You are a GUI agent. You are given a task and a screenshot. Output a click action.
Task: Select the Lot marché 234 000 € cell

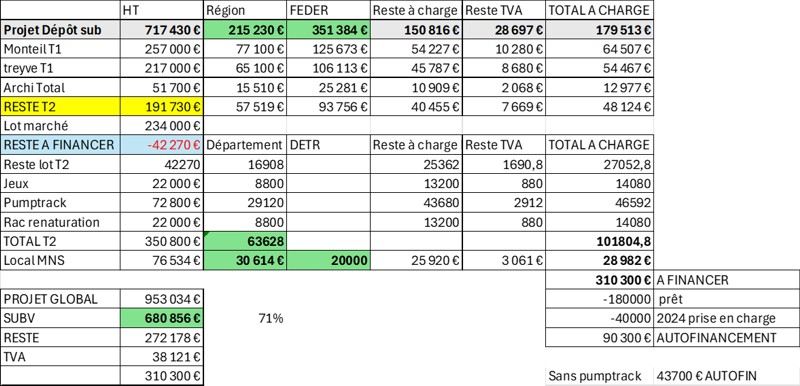[162, 125]
